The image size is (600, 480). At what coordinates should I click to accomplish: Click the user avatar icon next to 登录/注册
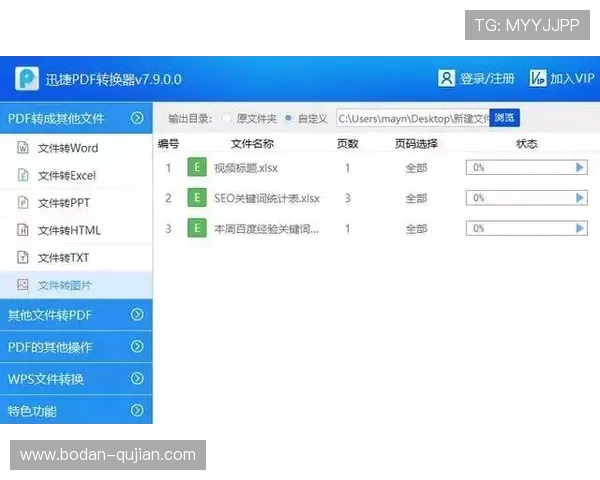click(x=446, y=78)
